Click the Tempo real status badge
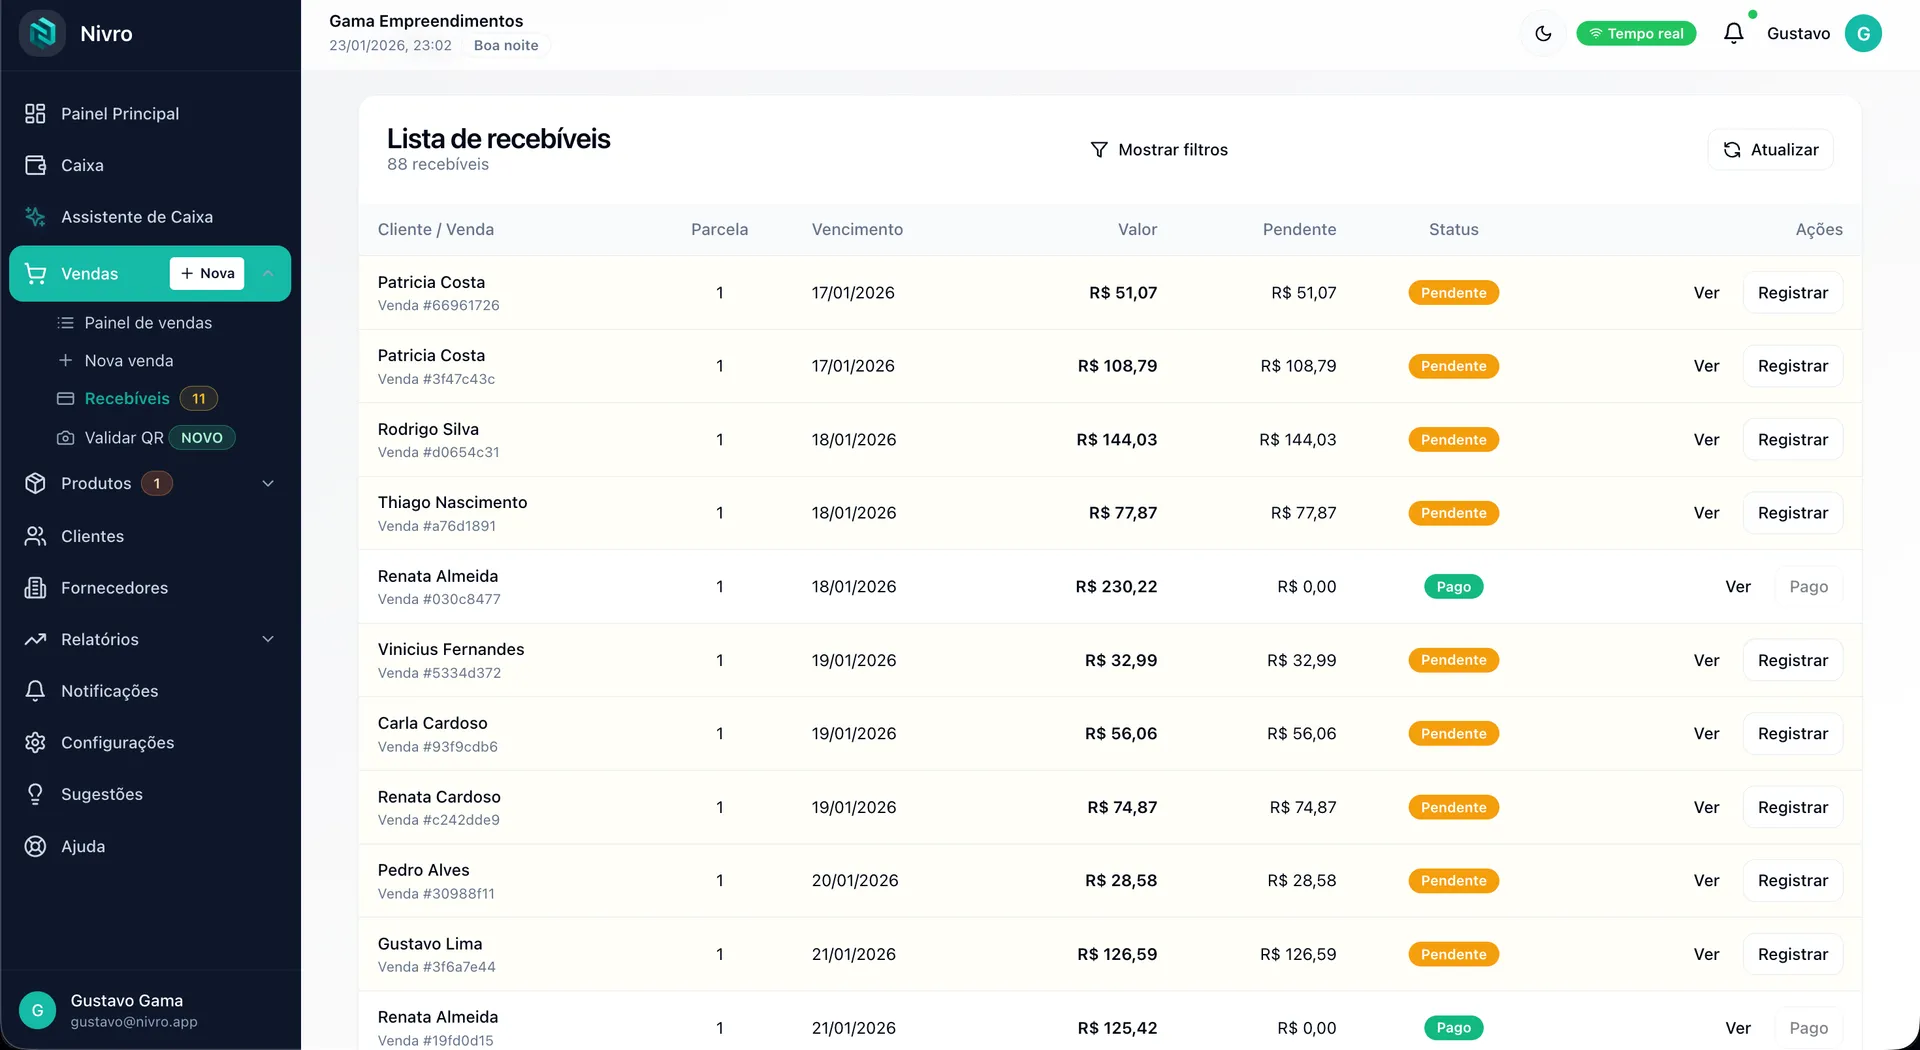This screenshot has height=1050, width=1920. [1636, 34]
